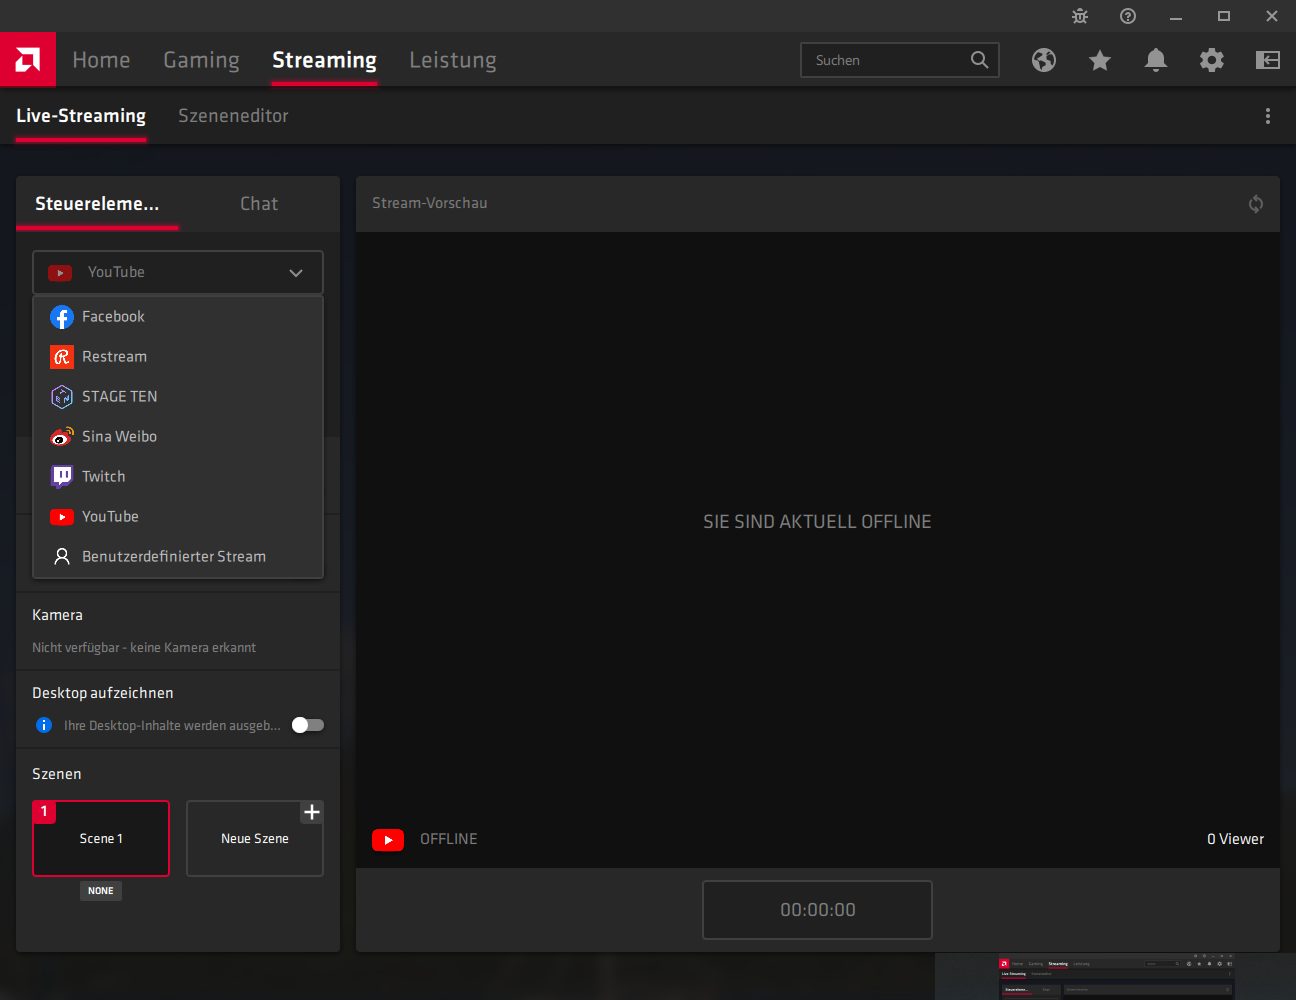Choose Restream as streaming platform
The image size is (1296, 1000).
click(x=178, y=357)
